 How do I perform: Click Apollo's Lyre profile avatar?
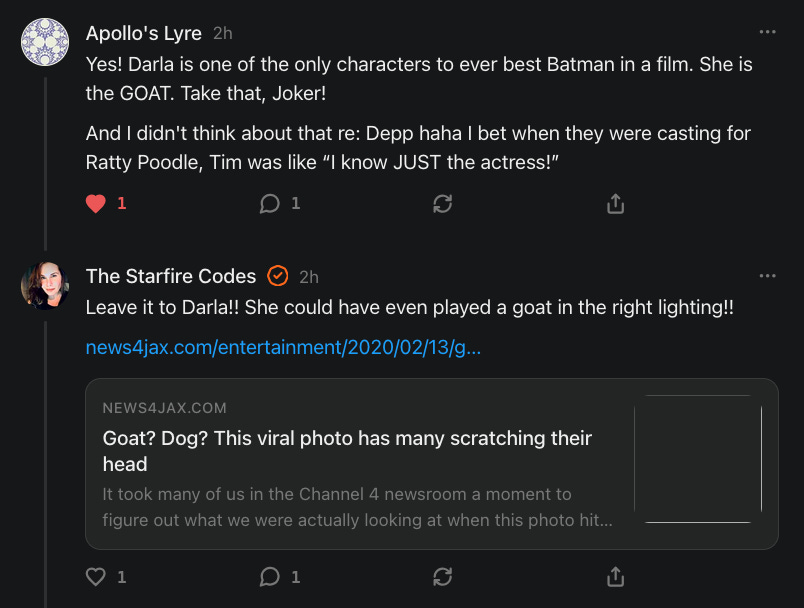[x=45, y=43]
